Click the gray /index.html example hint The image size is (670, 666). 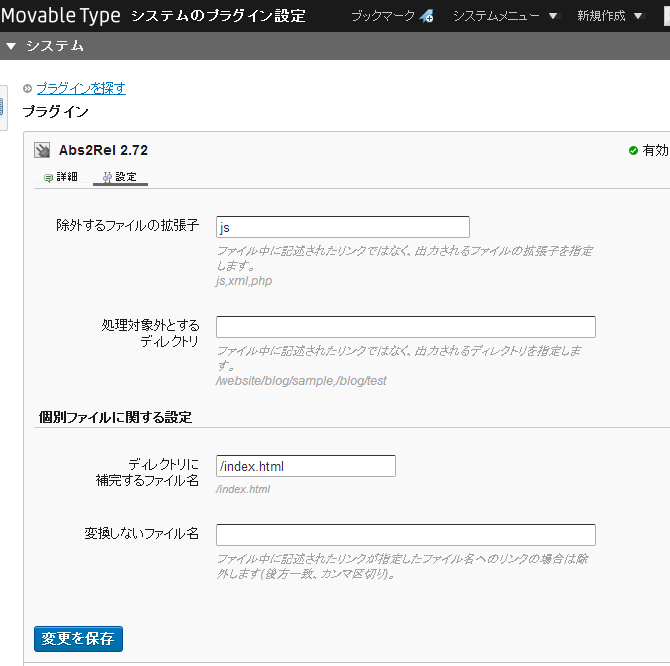[243, 489]
